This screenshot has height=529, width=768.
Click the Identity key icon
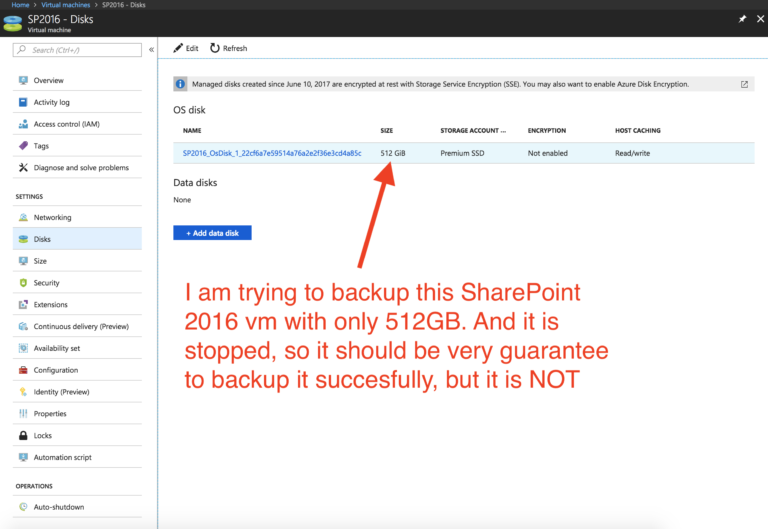[x=23, y=391]
